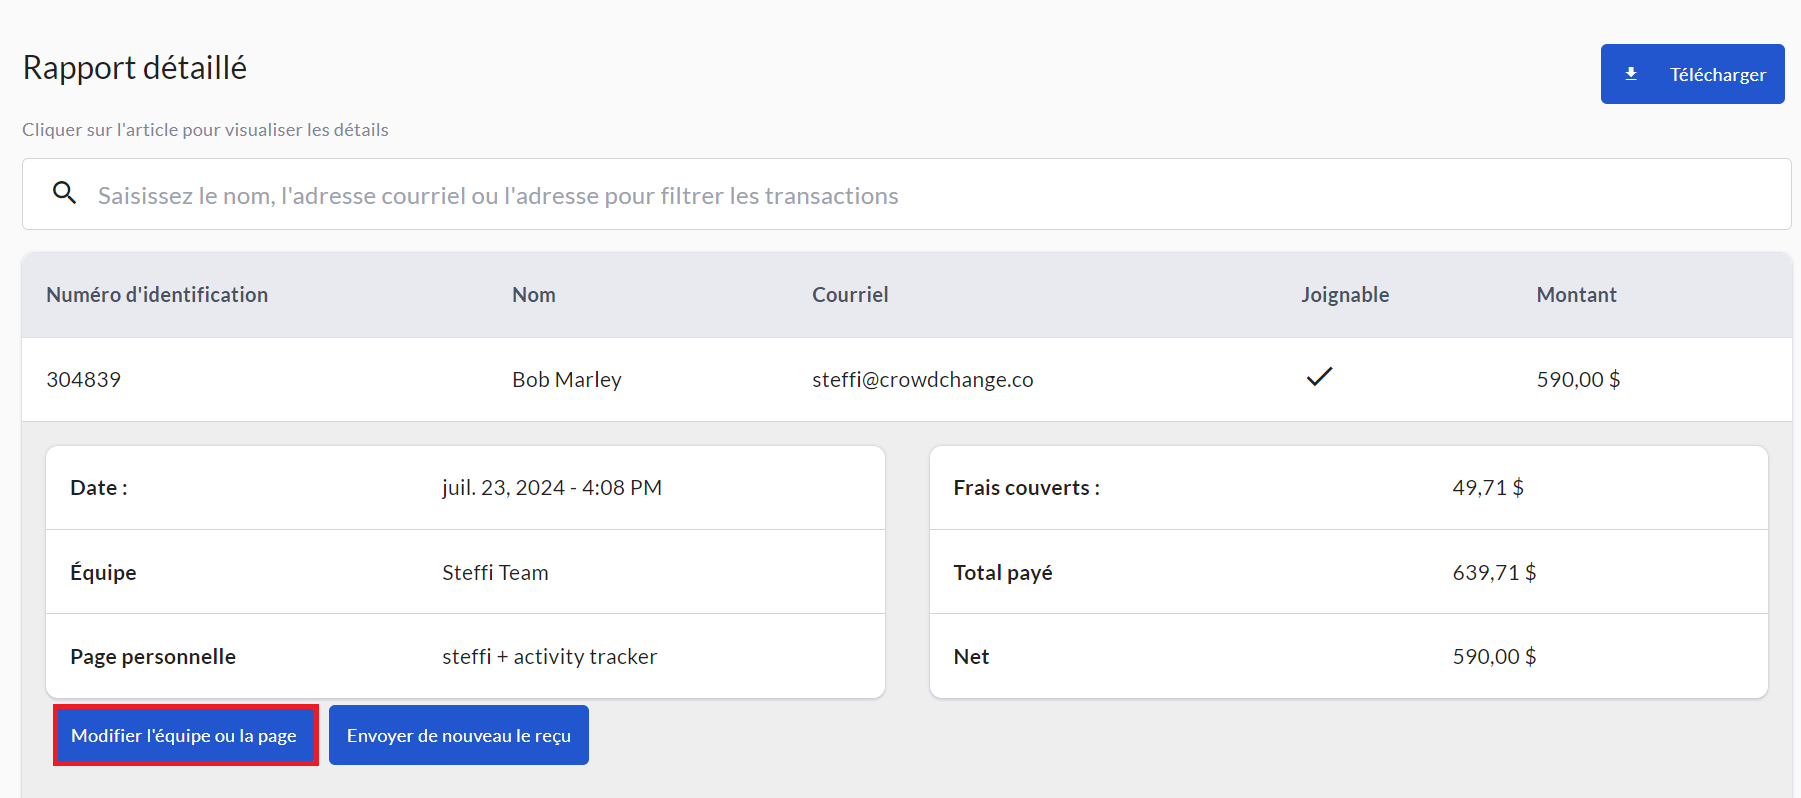
Task: Click the steffi + activity tracker page value
Action: 549,657
